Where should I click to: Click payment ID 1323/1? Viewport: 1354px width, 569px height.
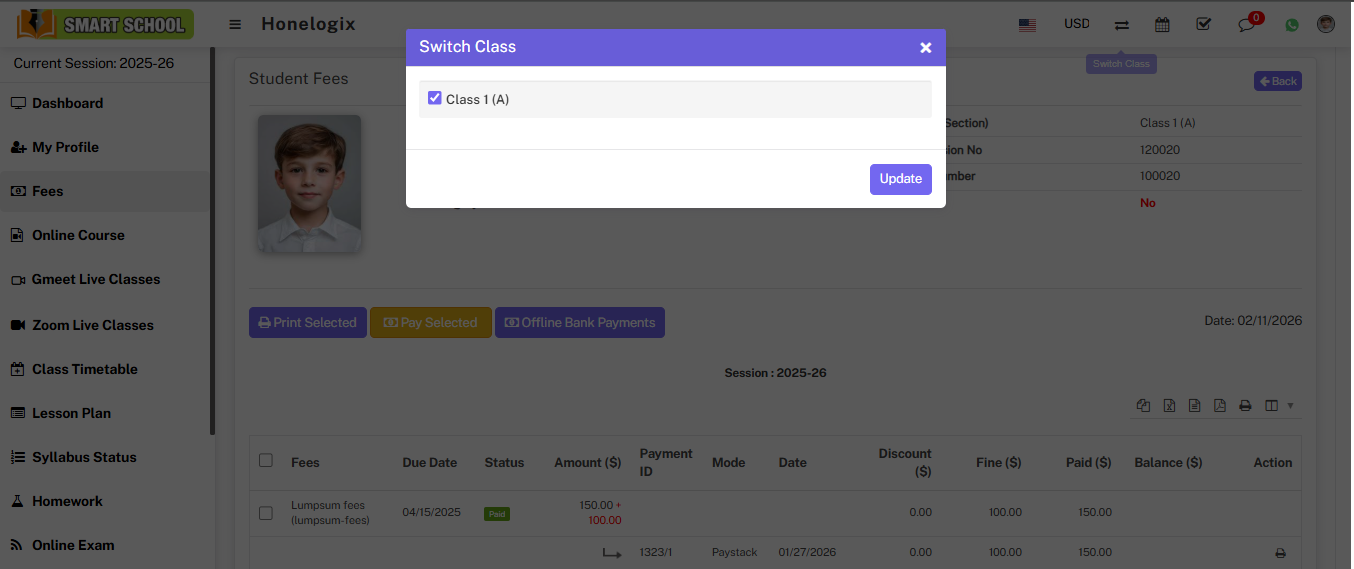pos(654,552)
